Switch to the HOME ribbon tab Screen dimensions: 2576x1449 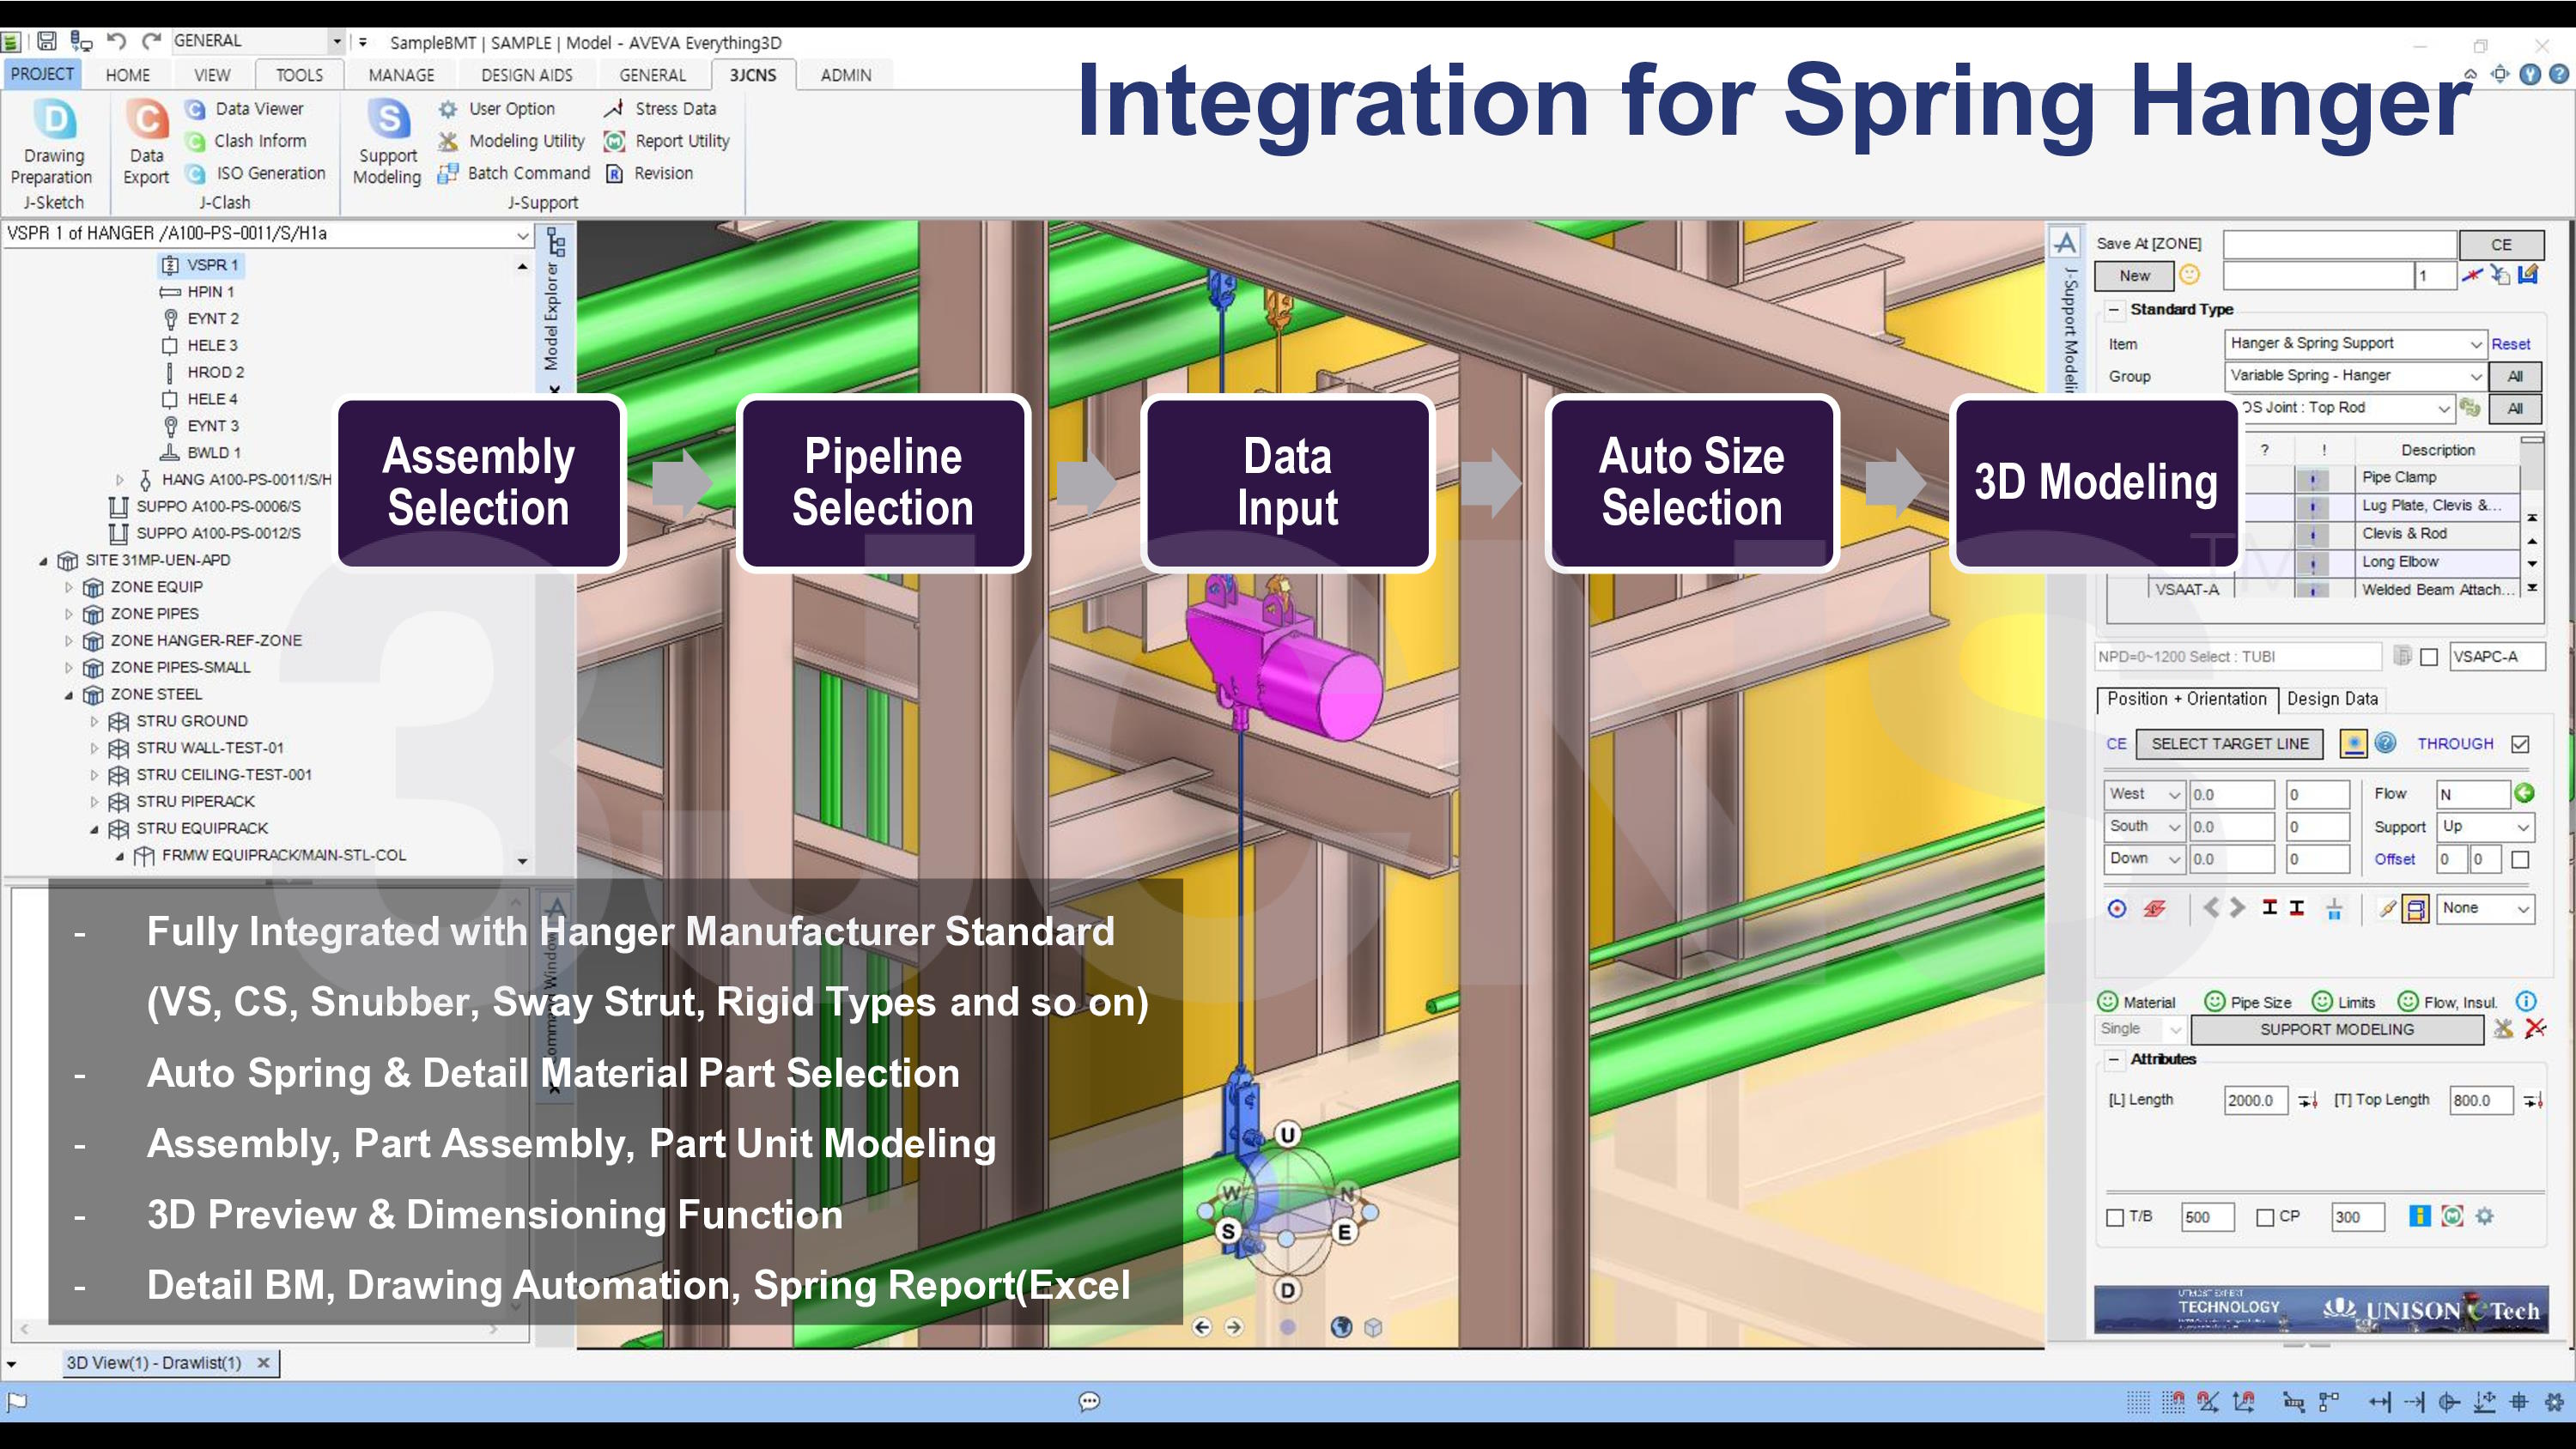coord(128,75)
